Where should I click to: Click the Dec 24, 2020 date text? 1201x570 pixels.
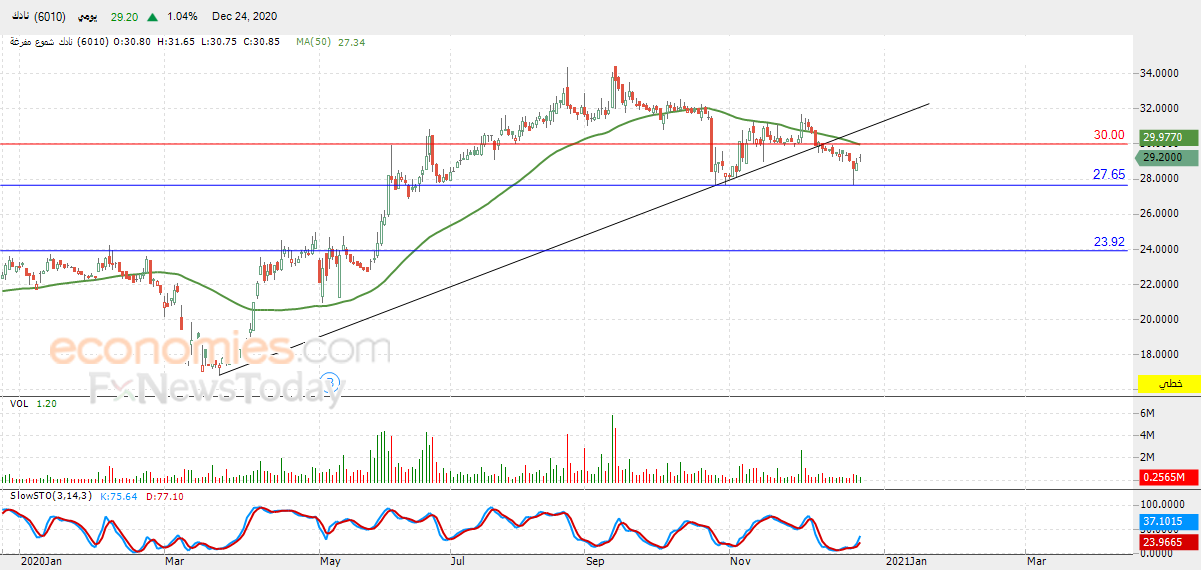pyautogui.click(x=245, y=17)
